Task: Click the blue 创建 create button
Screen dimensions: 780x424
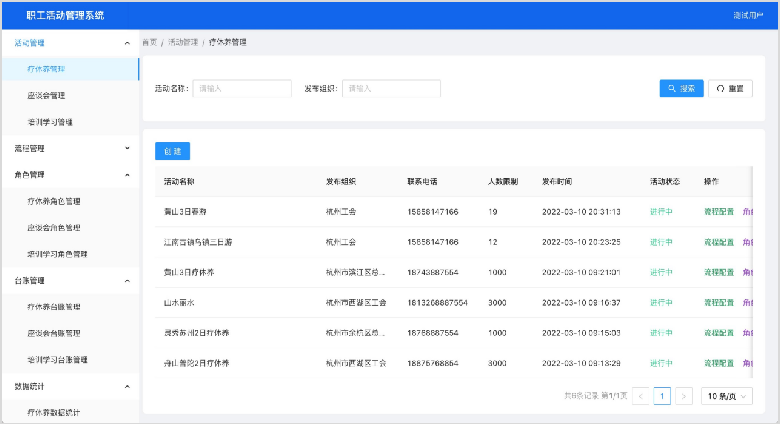Action: click(x=172, y=151)
